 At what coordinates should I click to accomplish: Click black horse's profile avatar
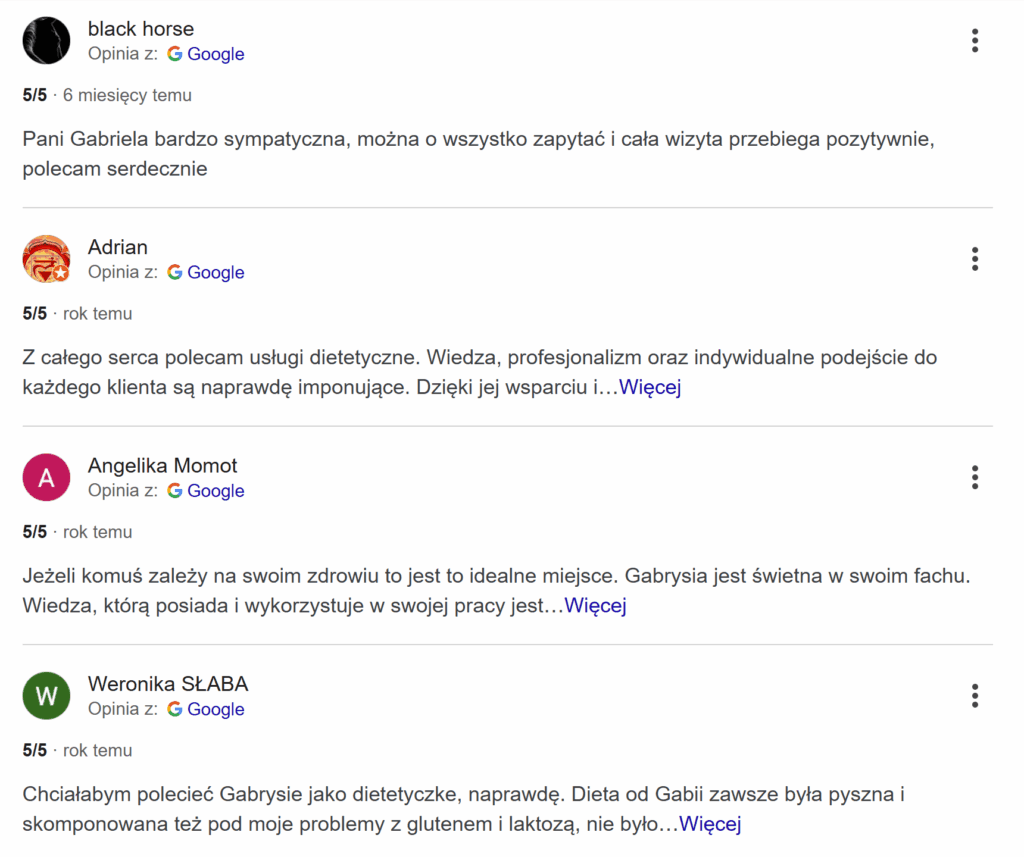(46, 41)
